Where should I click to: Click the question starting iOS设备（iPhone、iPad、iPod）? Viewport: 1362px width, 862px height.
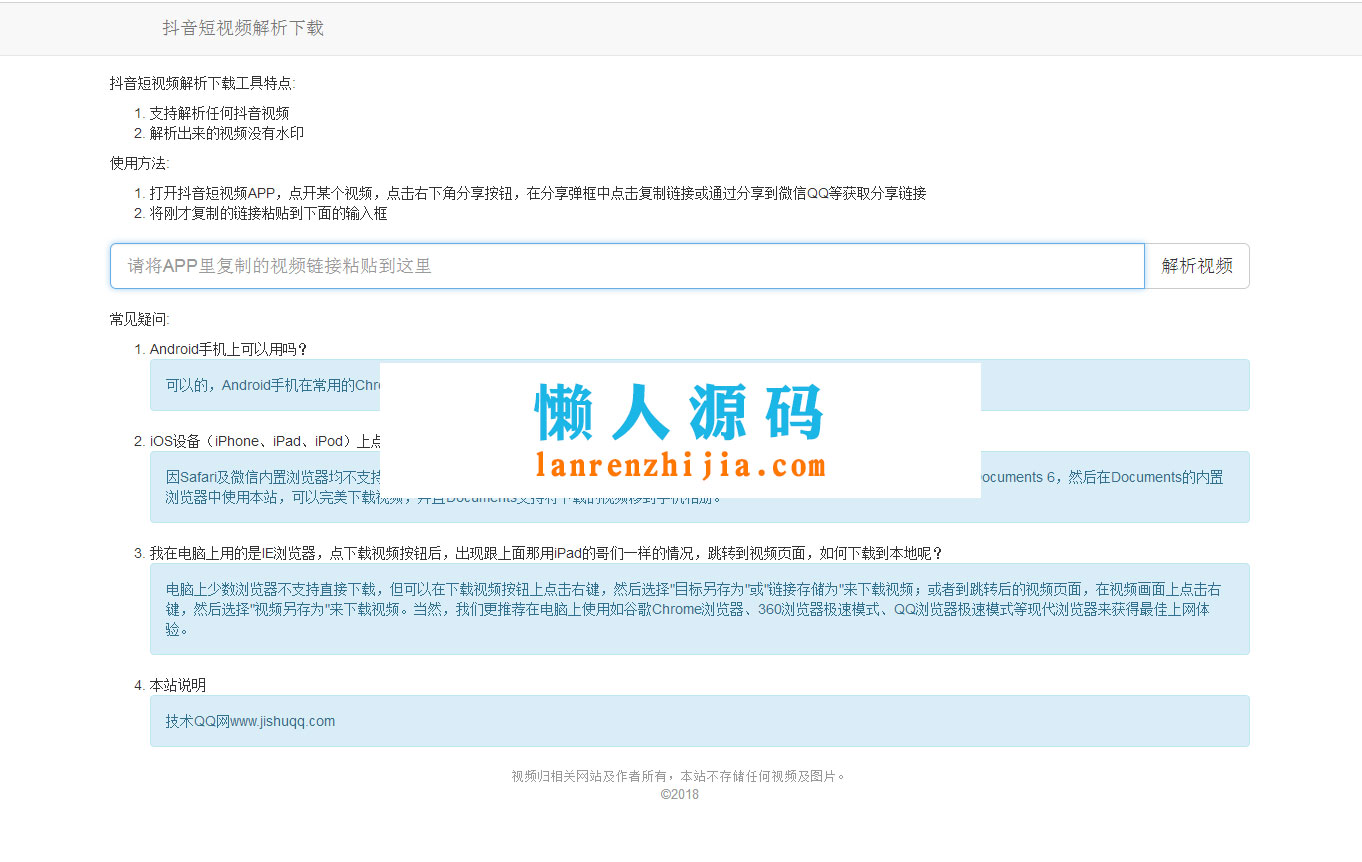[263, 441]
